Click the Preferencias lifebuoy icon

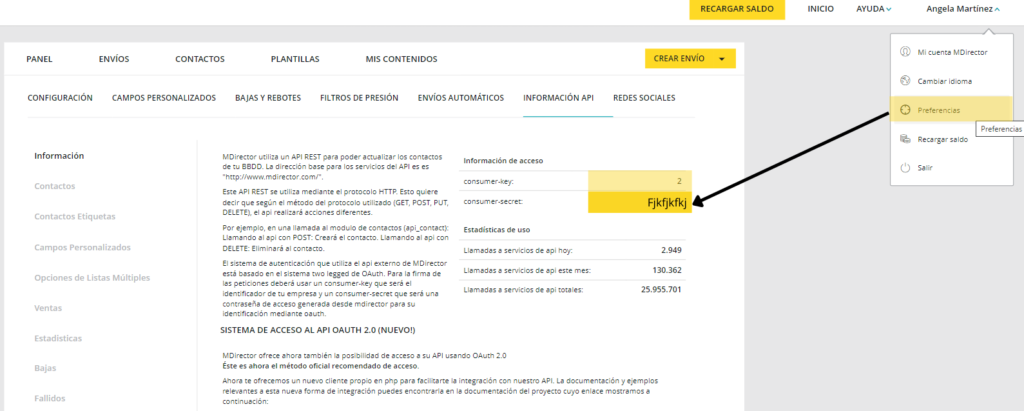(x=905, y=110)
